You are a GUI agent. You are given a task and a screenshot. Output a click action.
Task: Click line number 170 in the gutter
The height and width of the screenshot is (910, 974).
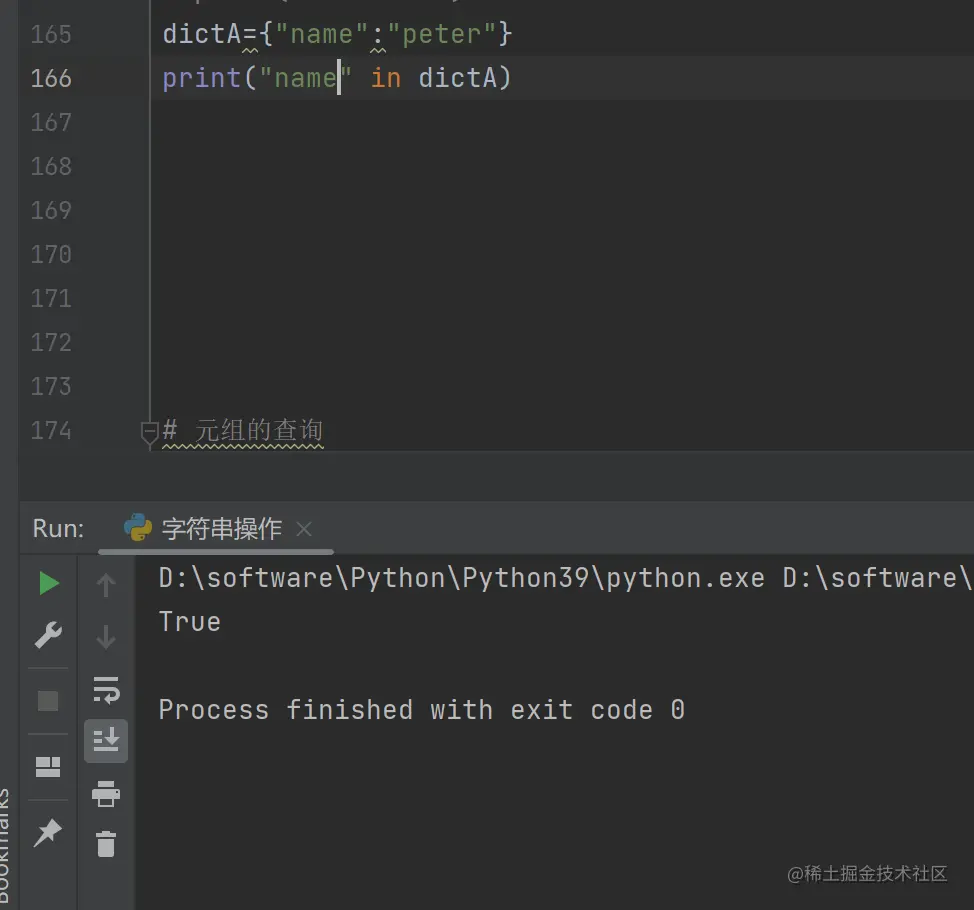click(51, 255)
